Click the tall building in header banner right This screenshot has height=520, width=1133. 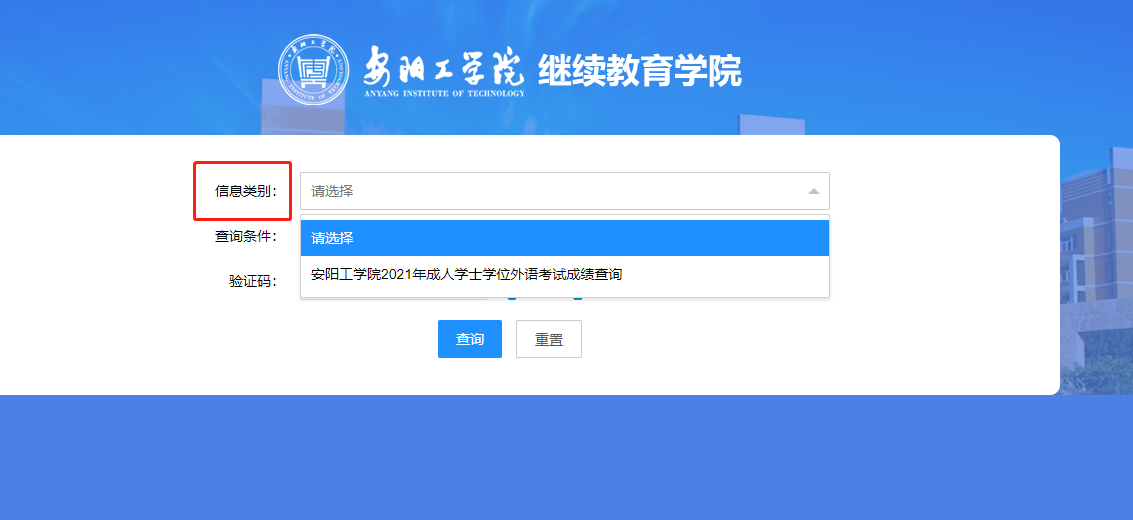coord(770,125)
